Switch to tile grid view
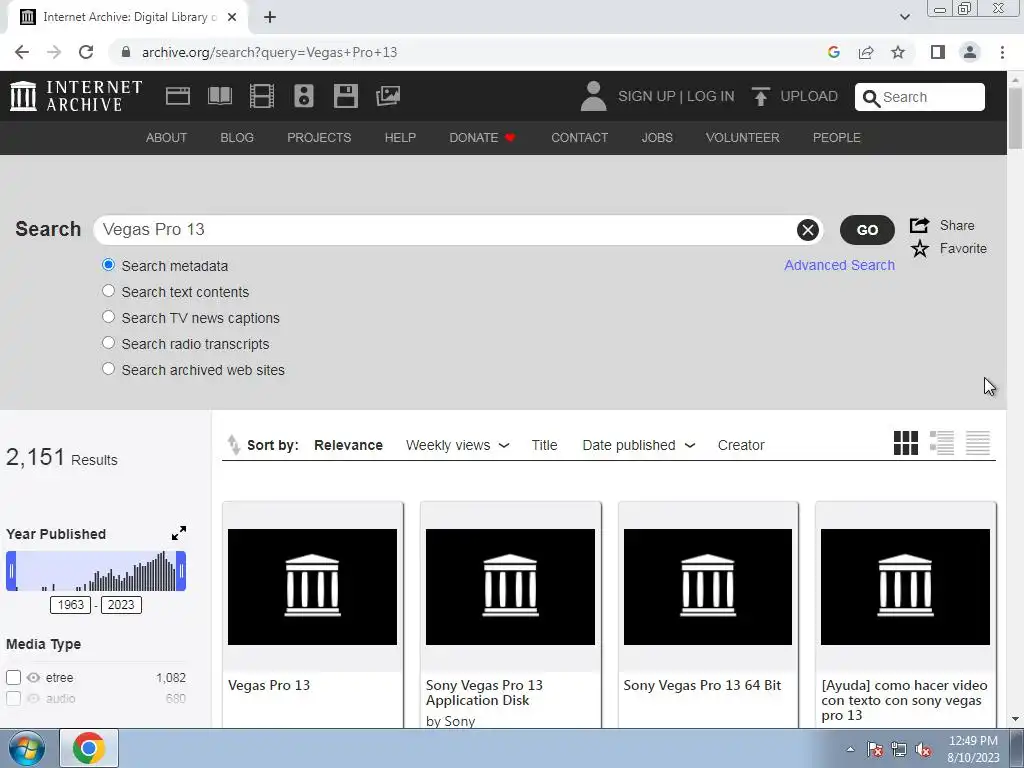Screen dimensions: 1024x768 pyautogui.click(x=905, y=443)
